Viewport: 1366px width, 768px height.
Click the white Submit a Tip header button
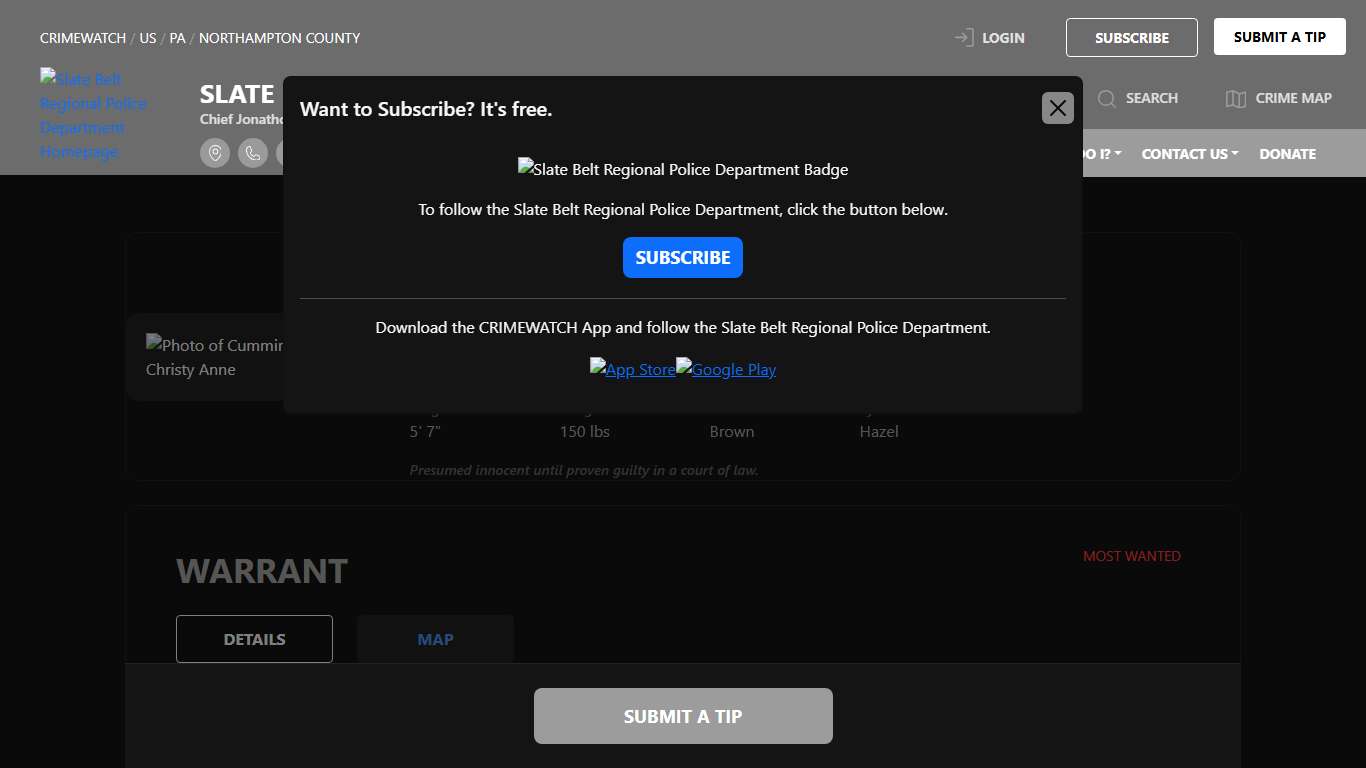1279,37
